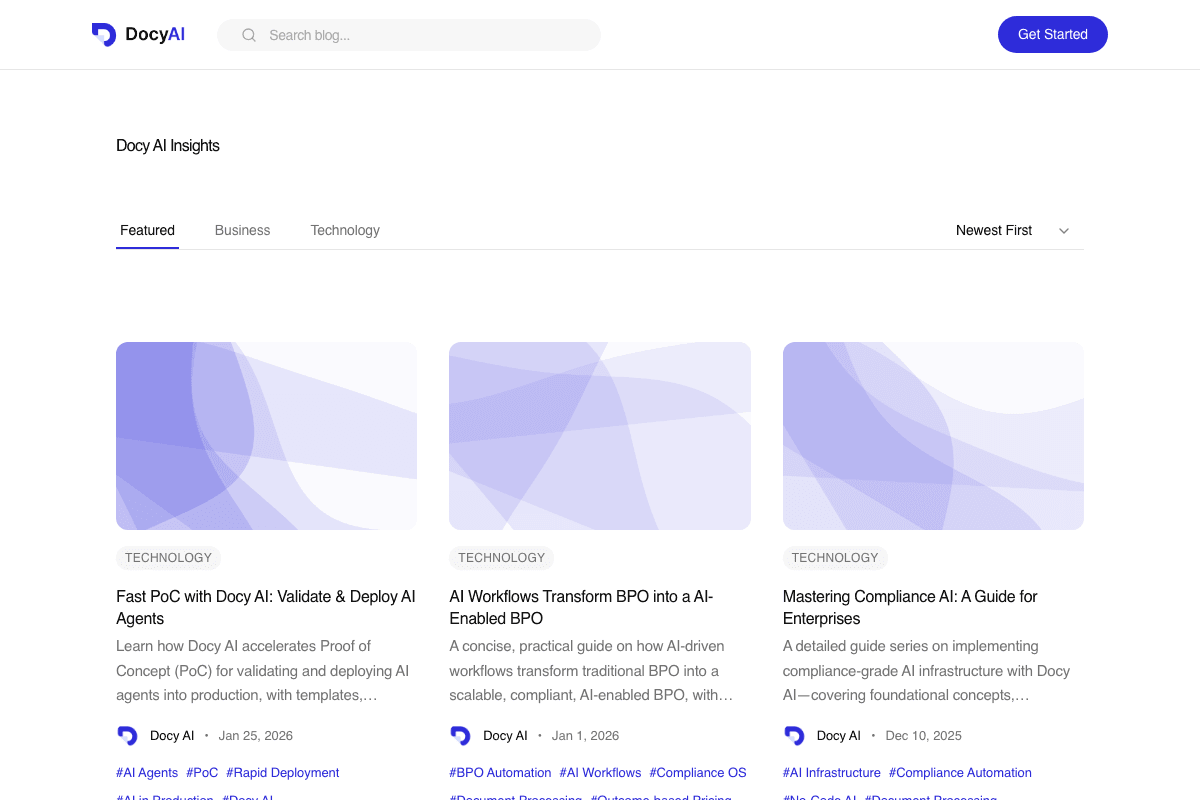Click the DocyAI logo icon in header
This screenshot has width=1200, height=800.
[104, 33]
